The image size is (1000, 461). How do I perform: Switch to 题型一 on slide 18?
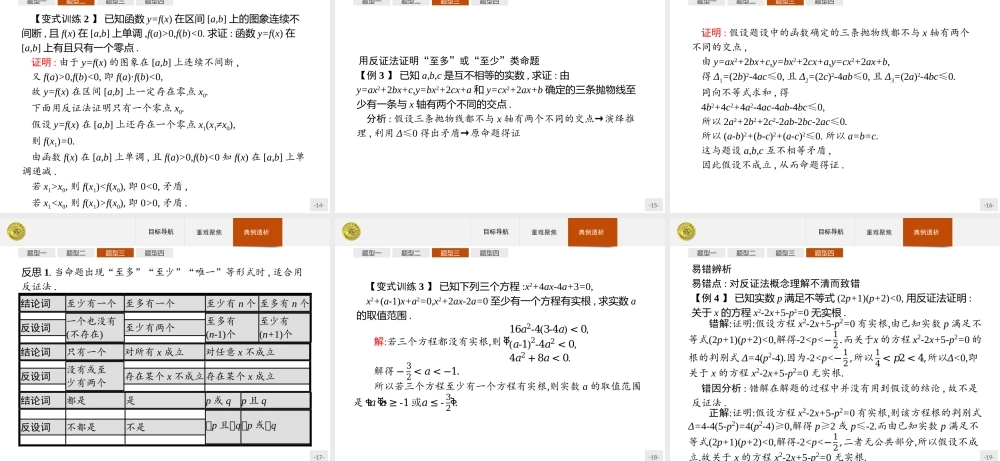(372, 253)
